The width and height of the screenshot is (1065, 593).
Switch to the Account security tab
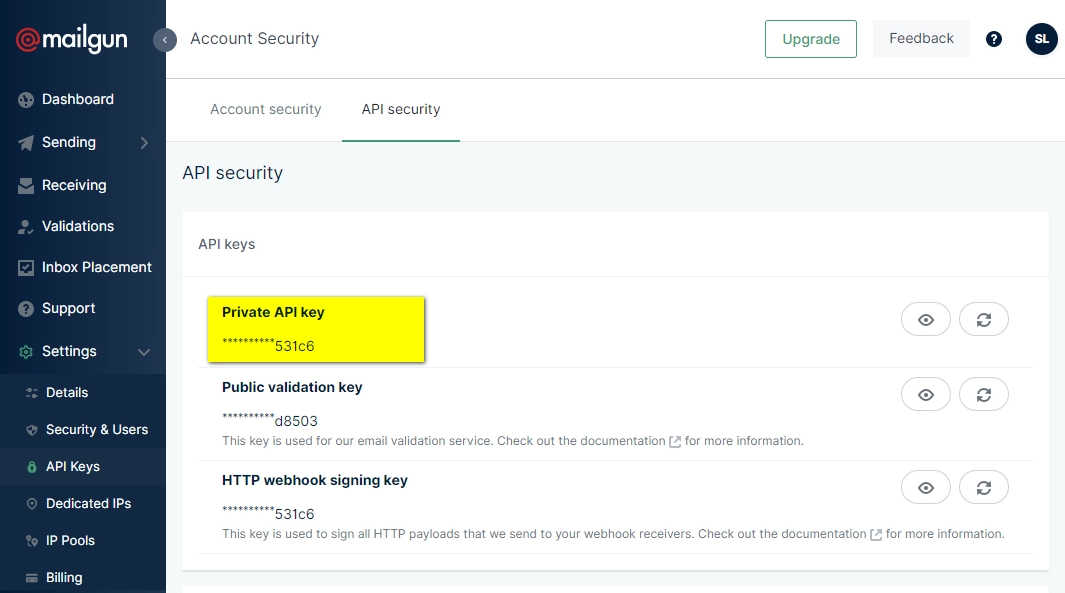(265, 109)
